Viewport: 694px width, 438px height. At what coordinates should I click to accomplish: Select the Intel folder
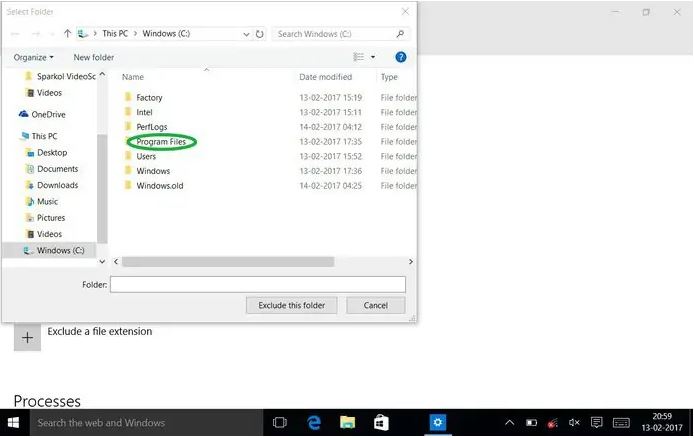pos(144,112)
